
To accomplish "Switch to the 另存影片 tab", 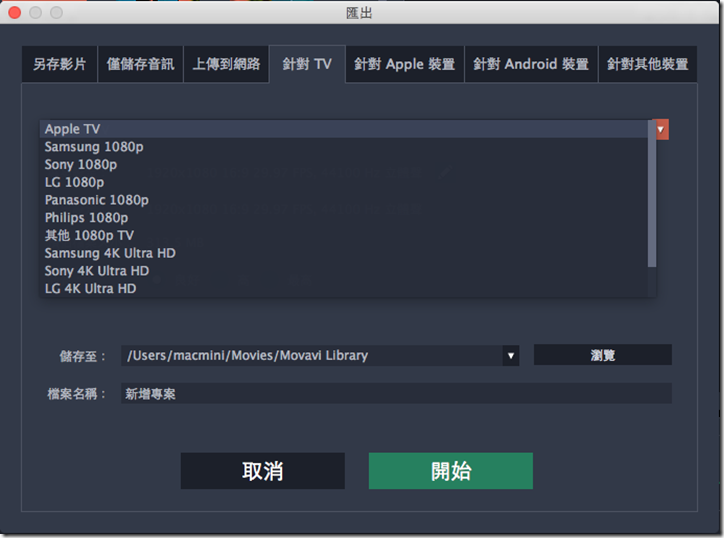I will click(x=60, y=64).
